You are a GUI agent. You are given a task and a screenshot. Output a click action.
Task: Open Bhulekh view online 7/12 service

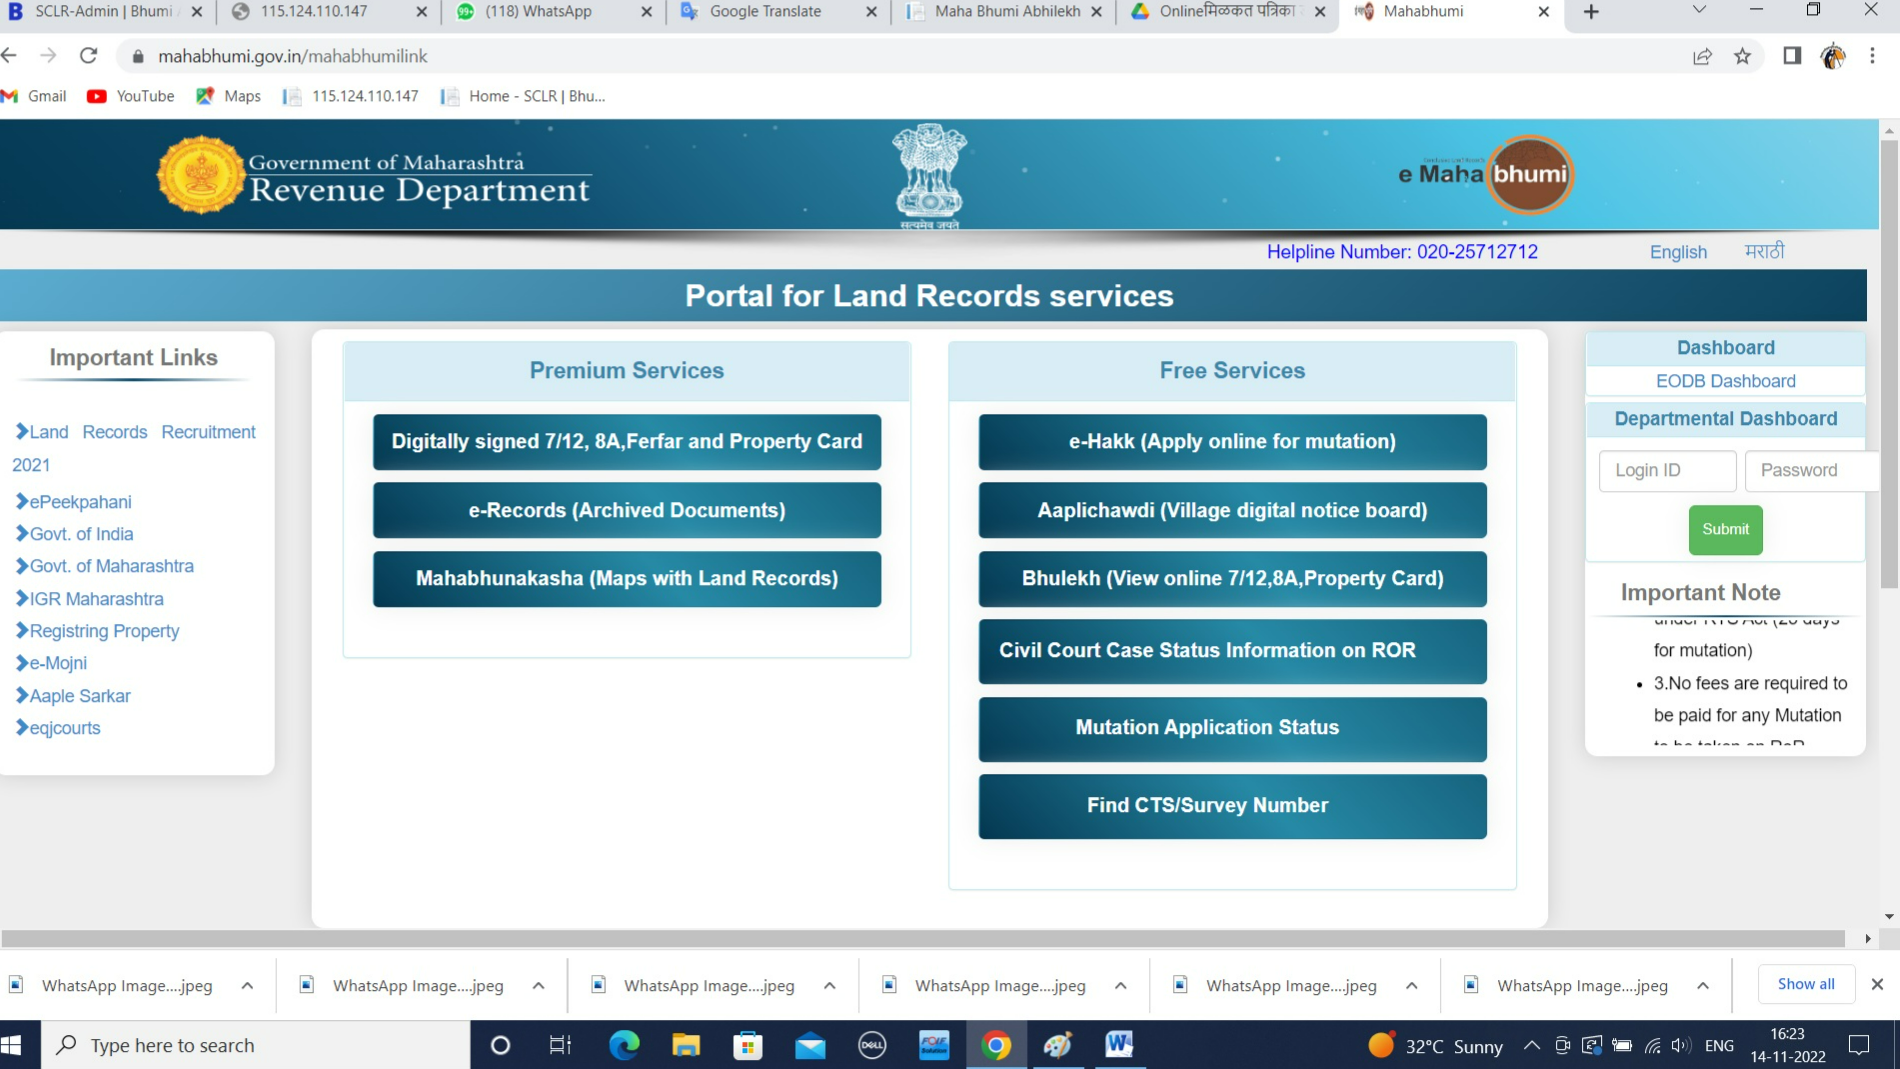[1232, 579]
